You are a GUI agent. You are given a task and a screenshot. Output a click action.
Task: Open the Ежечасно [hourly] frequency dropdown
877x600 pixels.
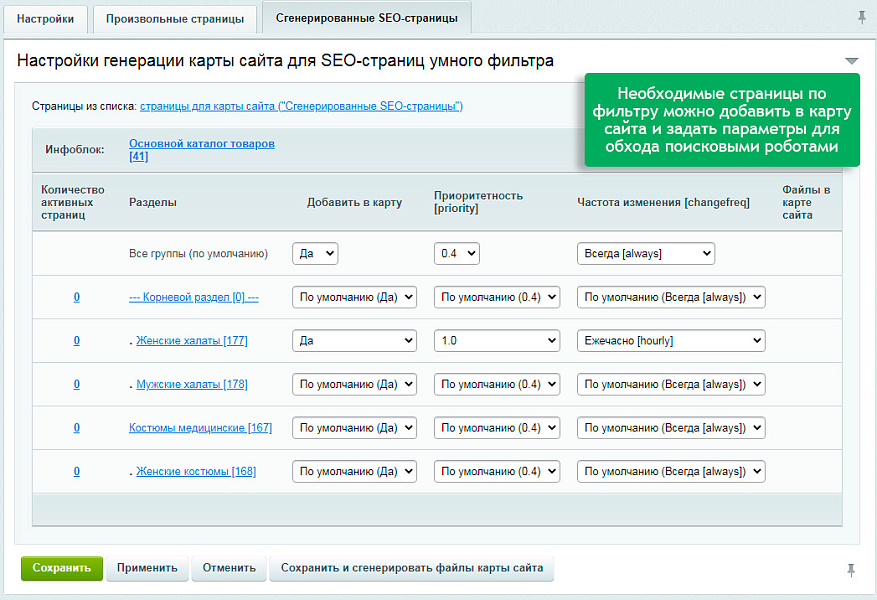coord(670,340)
